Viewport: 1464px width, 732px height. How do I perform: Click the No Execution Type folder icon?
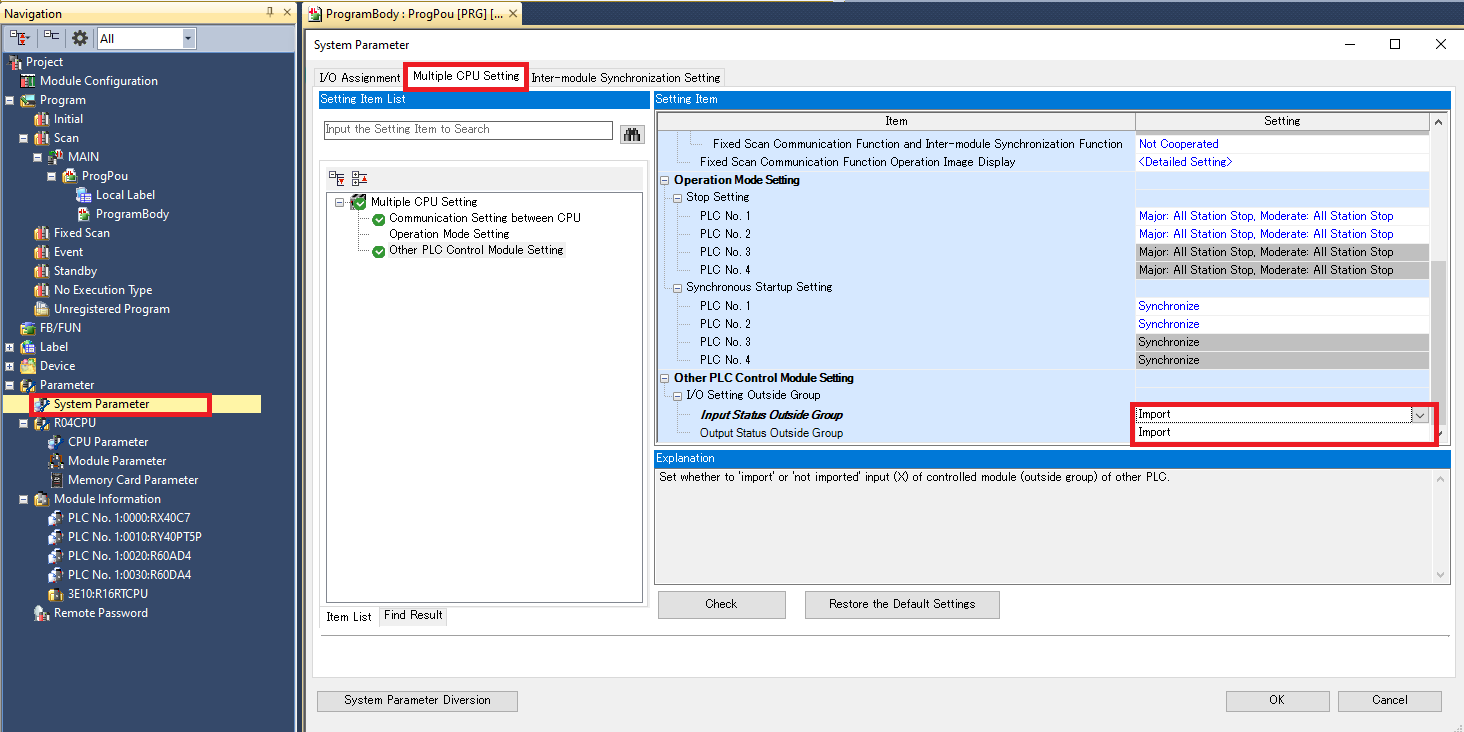pyautogui.click(x=42, y=290)
